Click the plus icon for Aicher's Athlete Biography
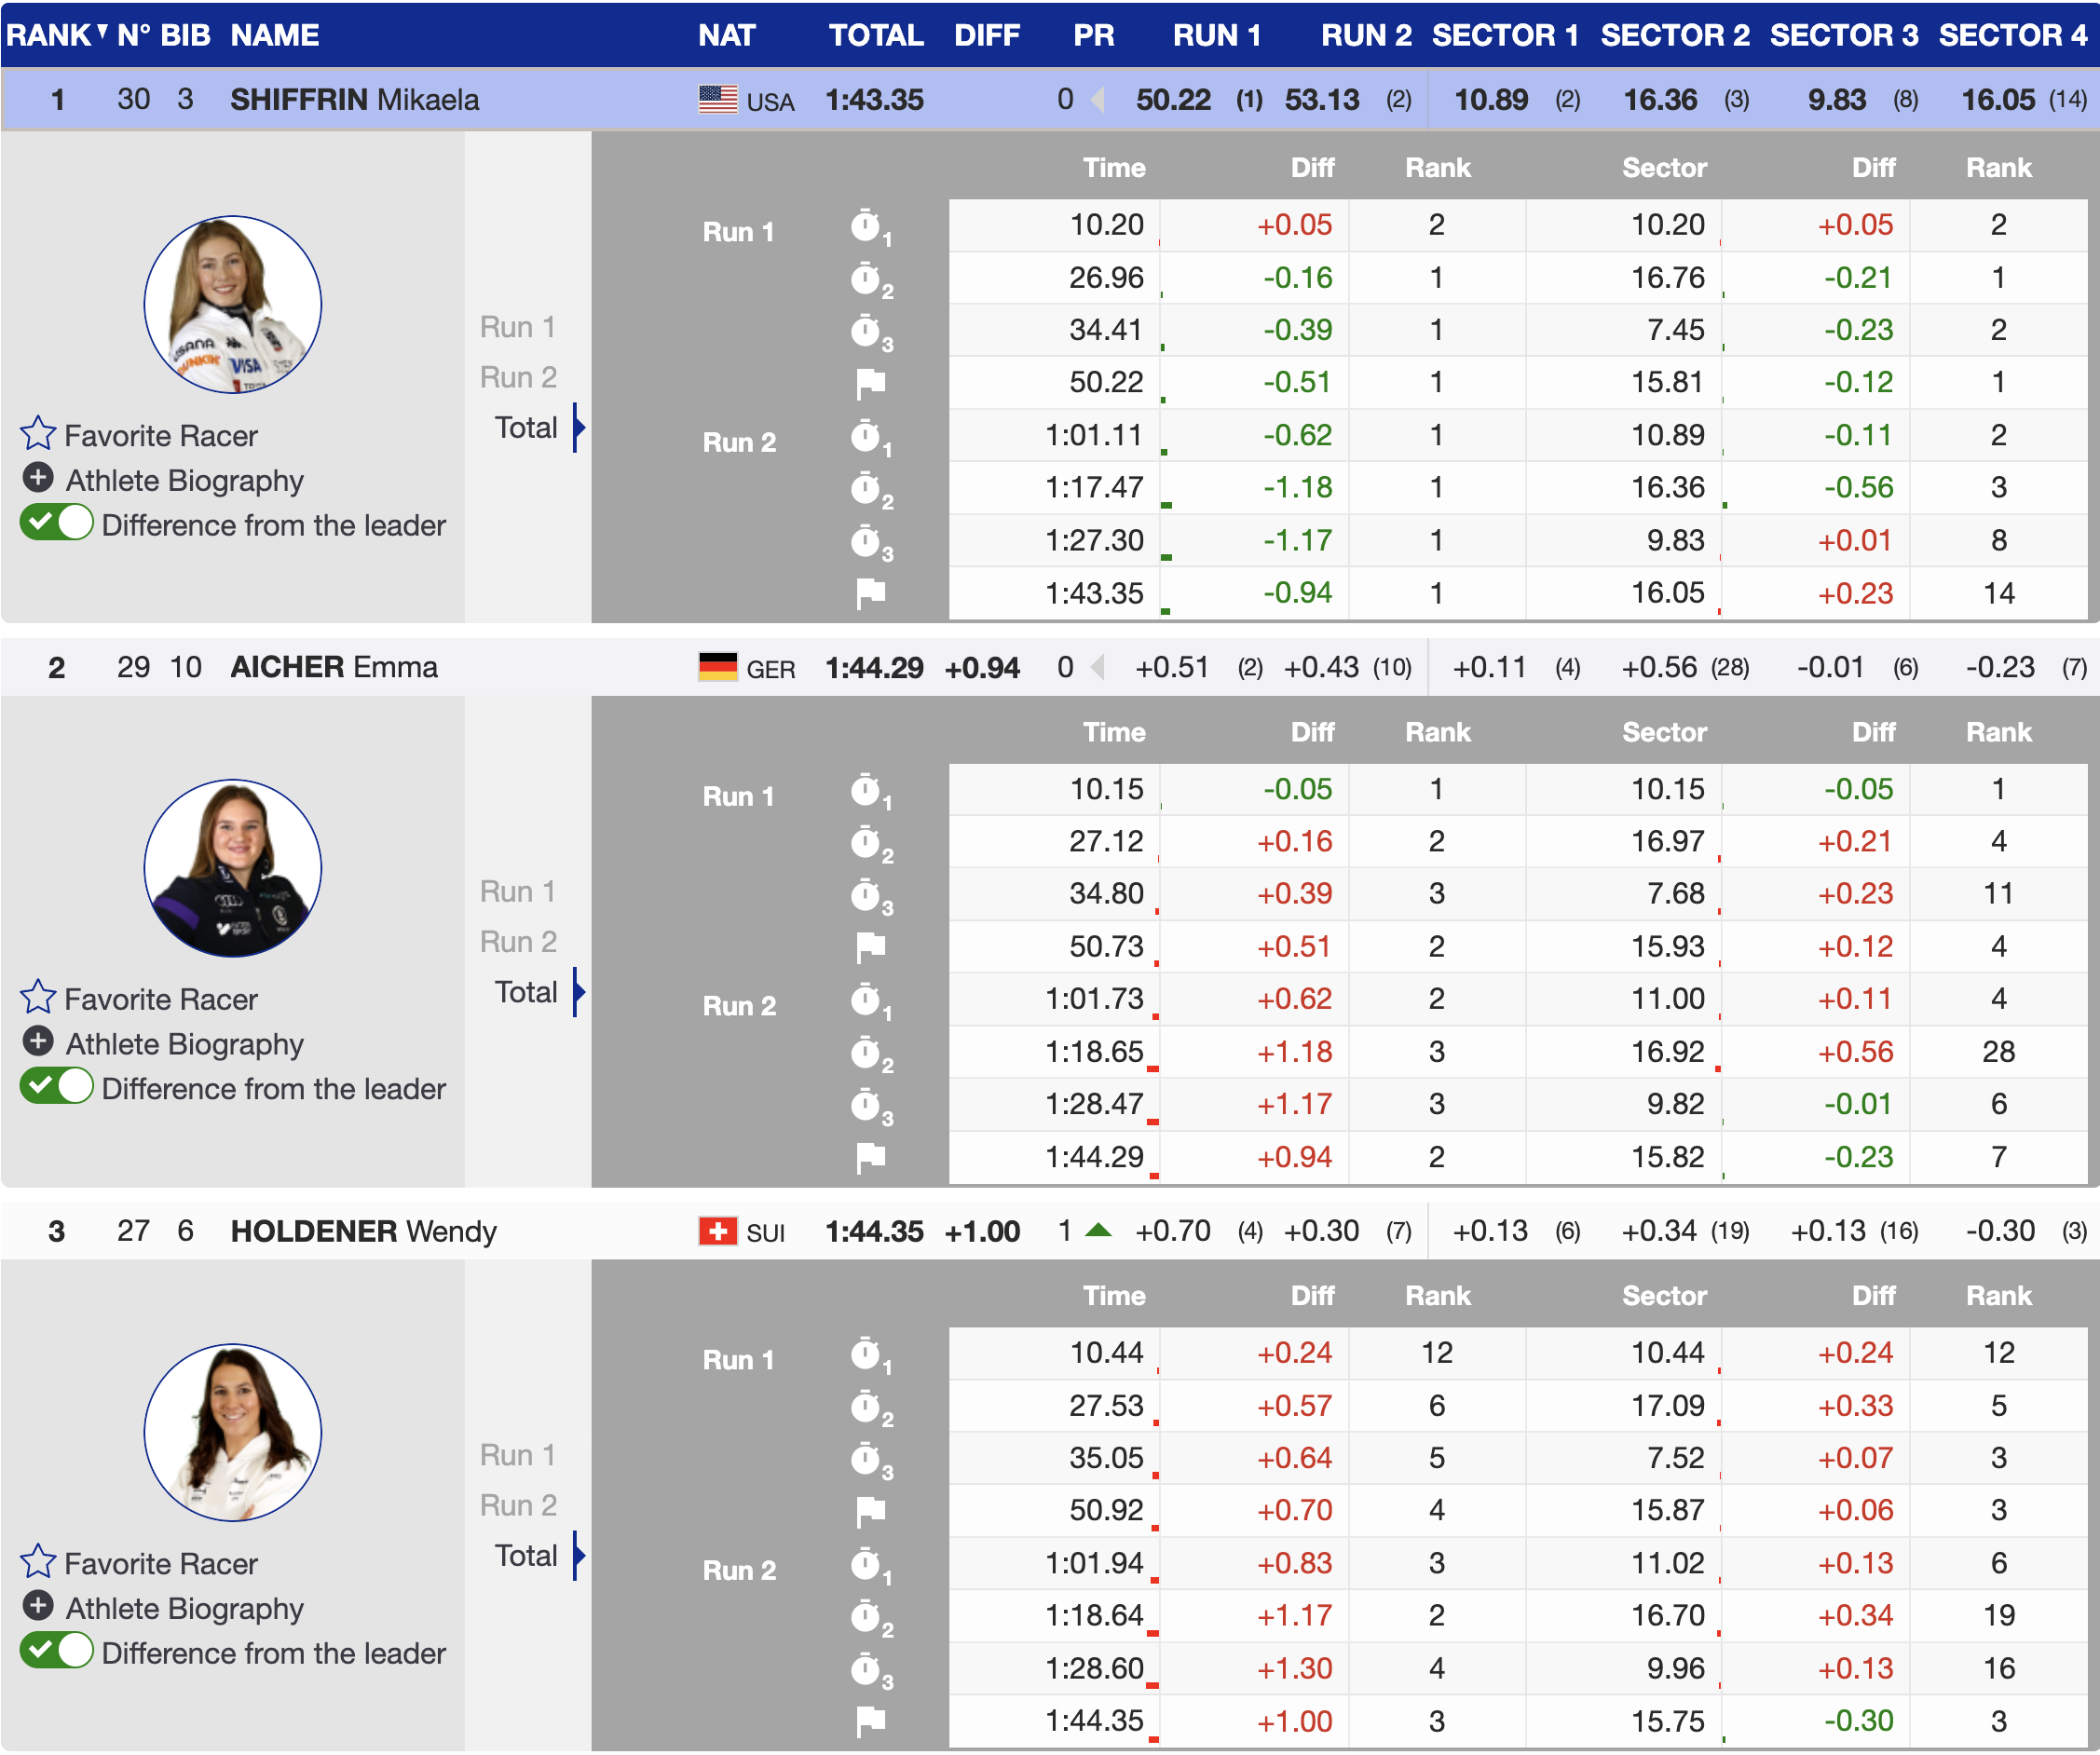 (38, 1042)
